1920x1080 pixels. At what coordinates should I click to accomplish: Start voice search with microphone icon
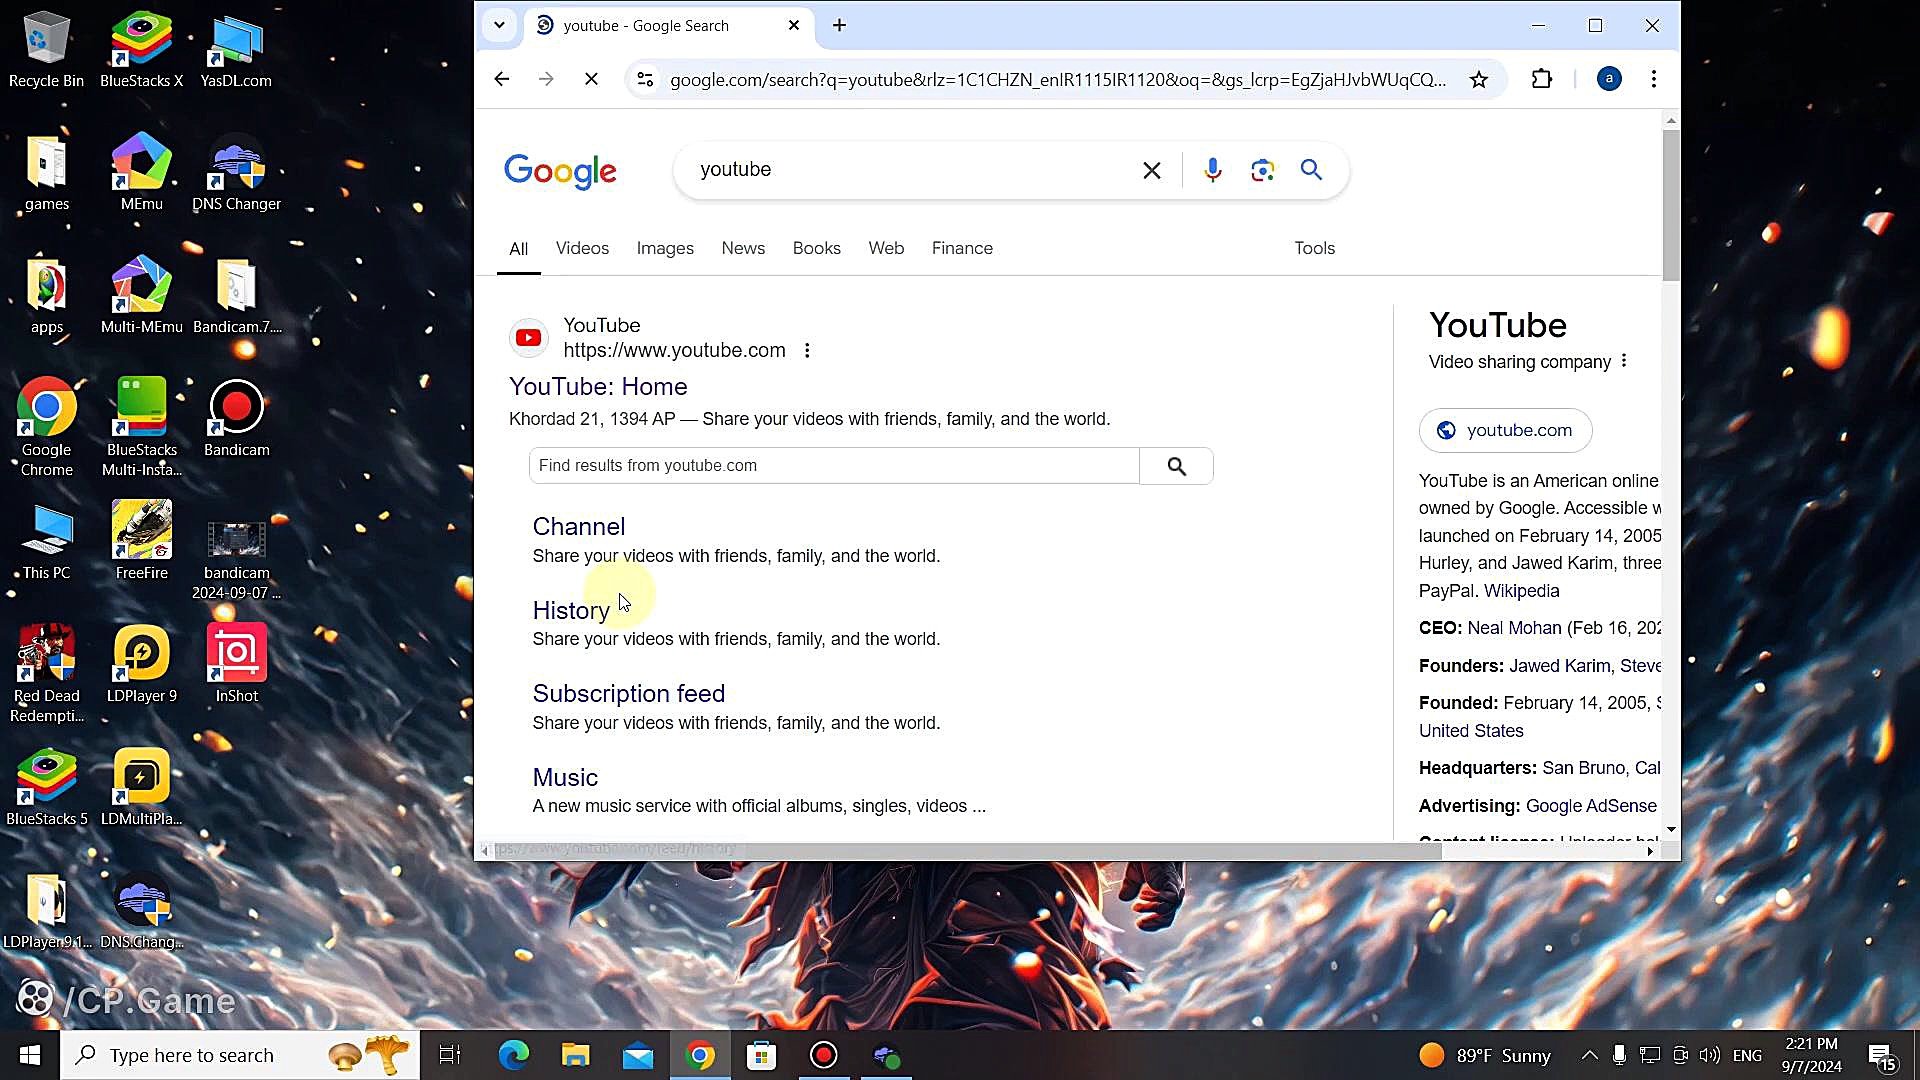[1212, 170]
